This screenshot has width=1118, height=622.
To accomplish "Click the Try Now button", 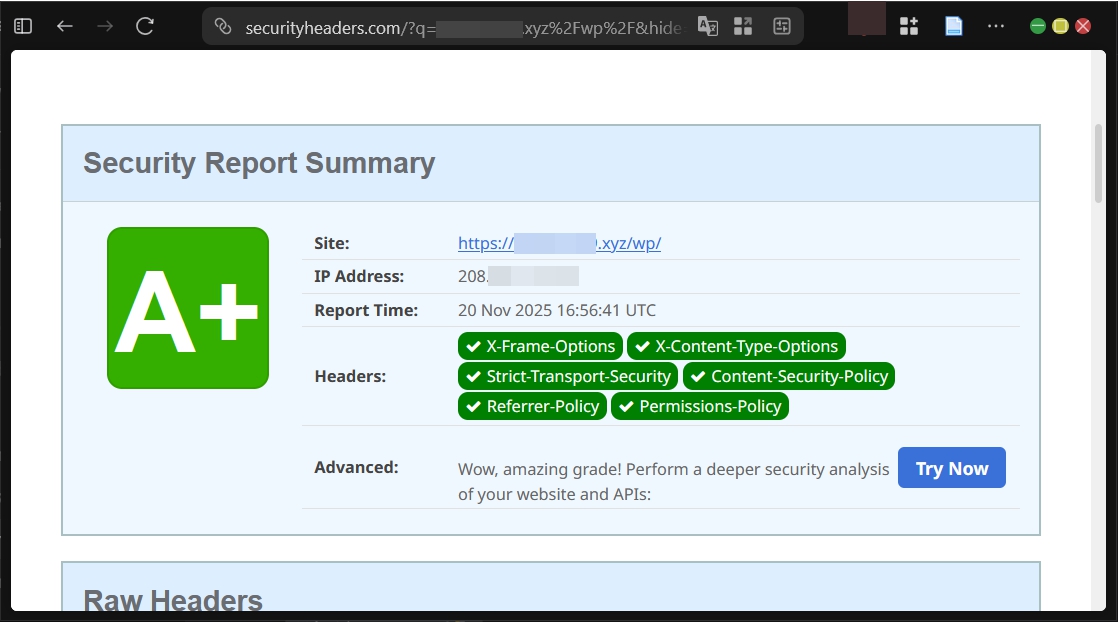I will pos(951,467).
